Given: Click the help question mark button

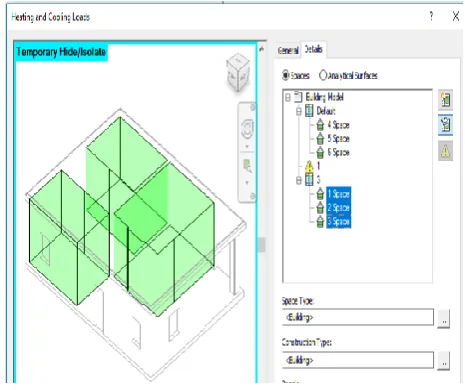Looking at the screenshot, I should [431, 16].
